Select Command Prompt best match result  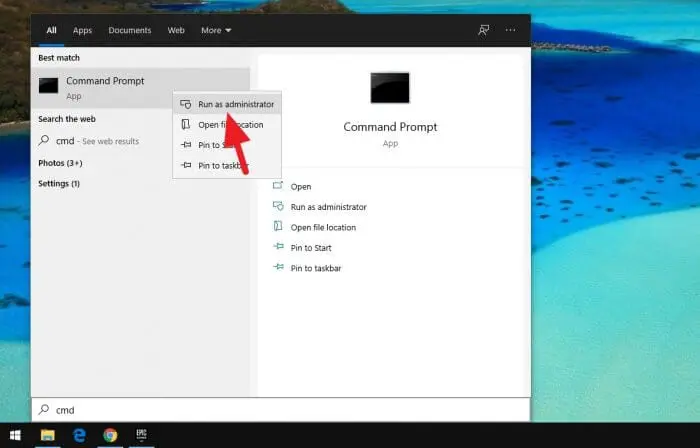140,88
